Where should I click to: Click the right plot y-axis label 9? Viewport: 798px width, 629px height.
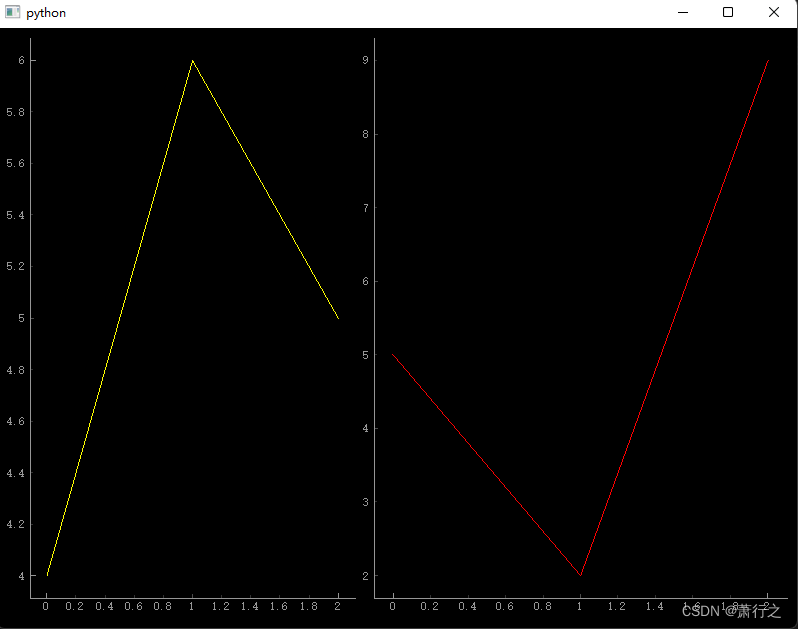[365, 60]
